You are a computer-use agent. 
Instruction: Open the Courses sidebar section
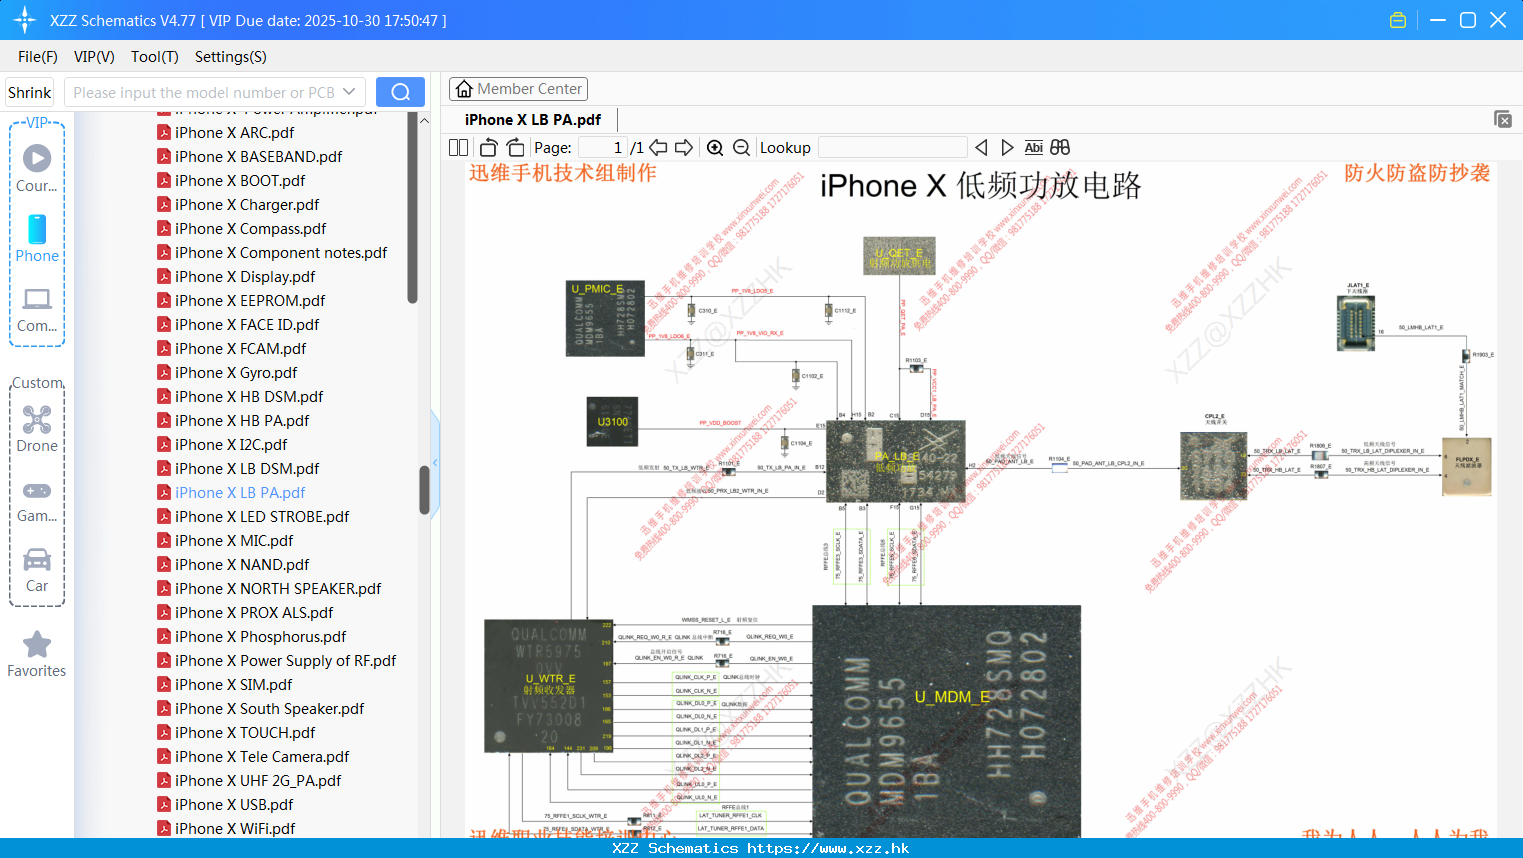[x=37, y=168]
